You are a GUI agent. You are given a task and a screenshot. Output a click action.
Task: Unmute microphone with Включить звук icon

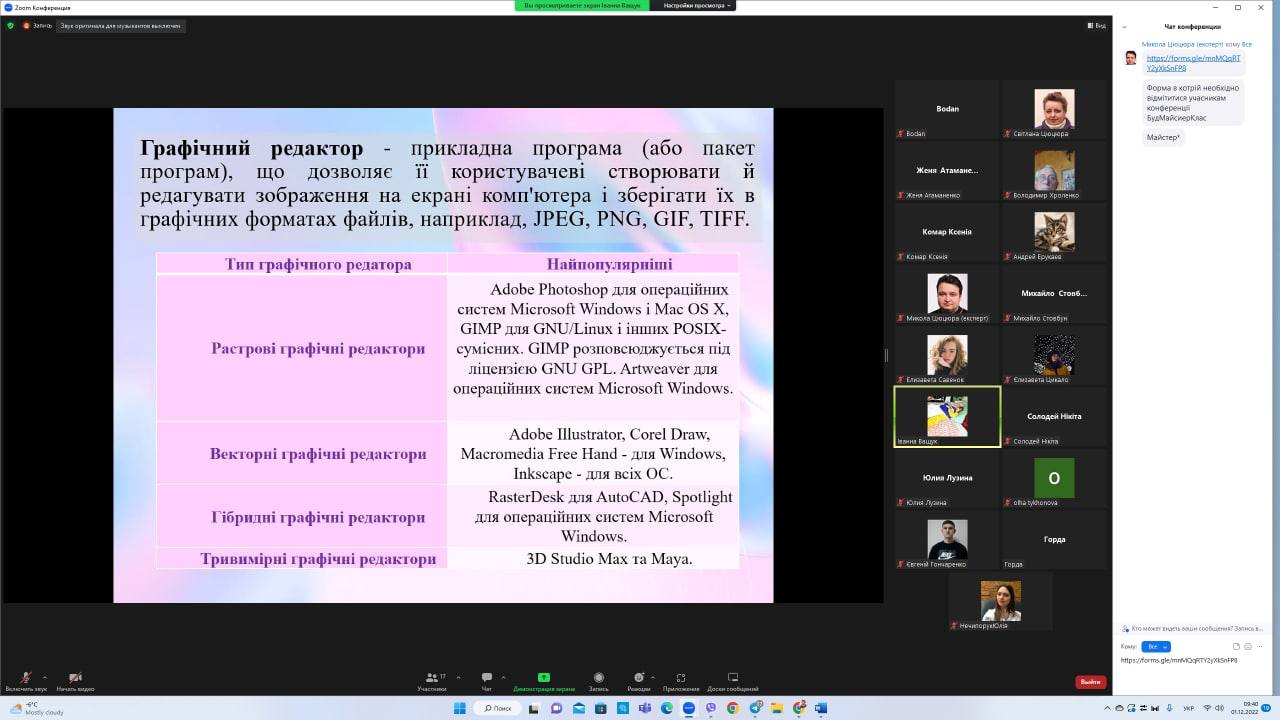tap(26, 677)
